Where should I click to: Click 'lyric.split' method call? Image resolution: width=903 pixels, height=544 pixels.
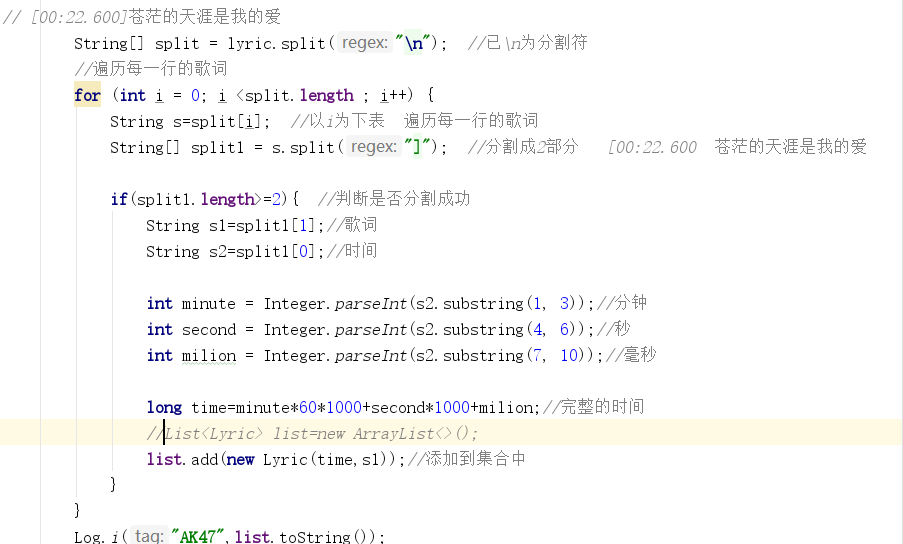(x=276, y=44)
